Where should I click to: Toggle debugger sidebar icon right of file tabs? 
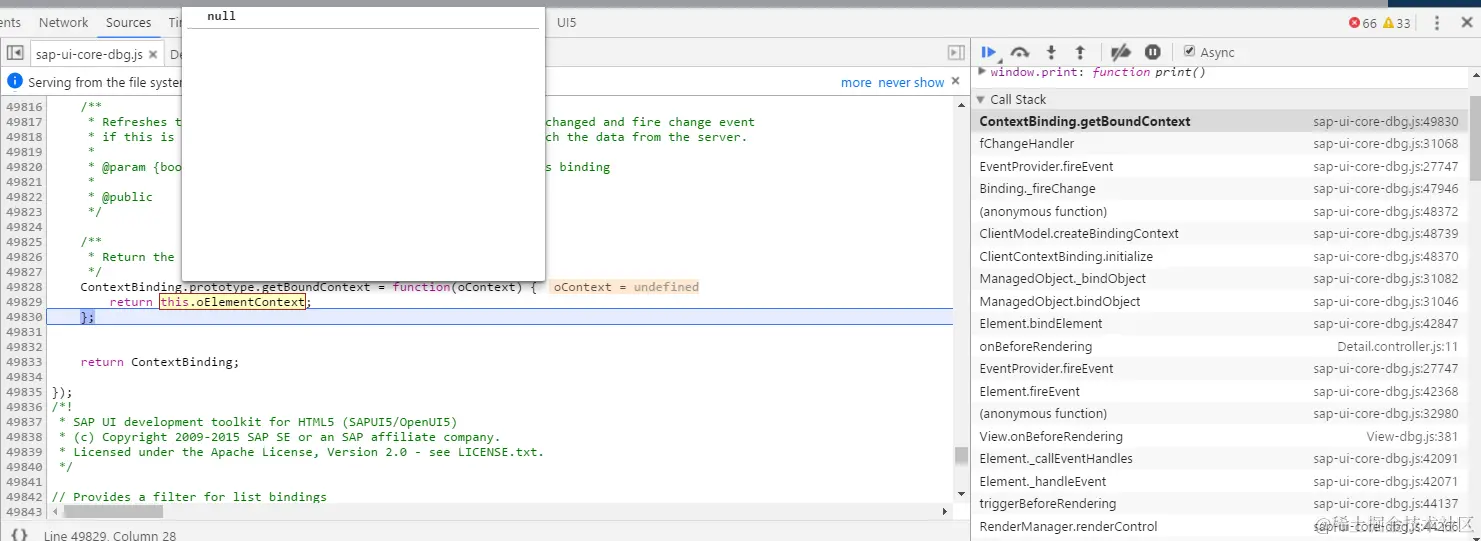[956, 53]
